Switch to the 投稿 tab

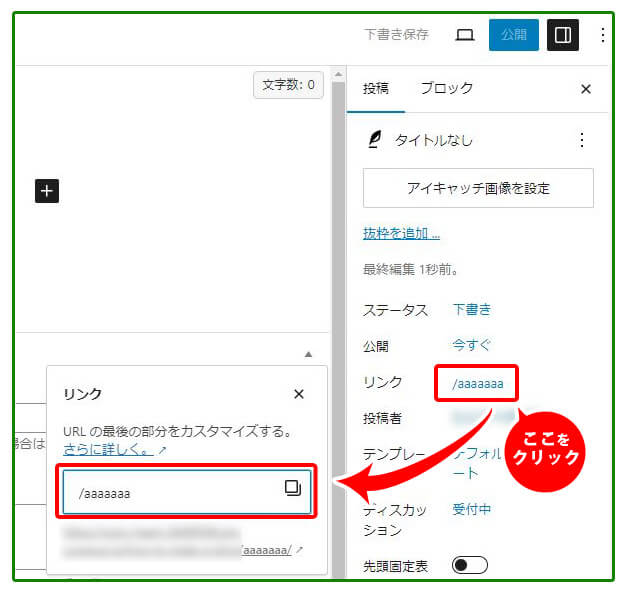375,88
